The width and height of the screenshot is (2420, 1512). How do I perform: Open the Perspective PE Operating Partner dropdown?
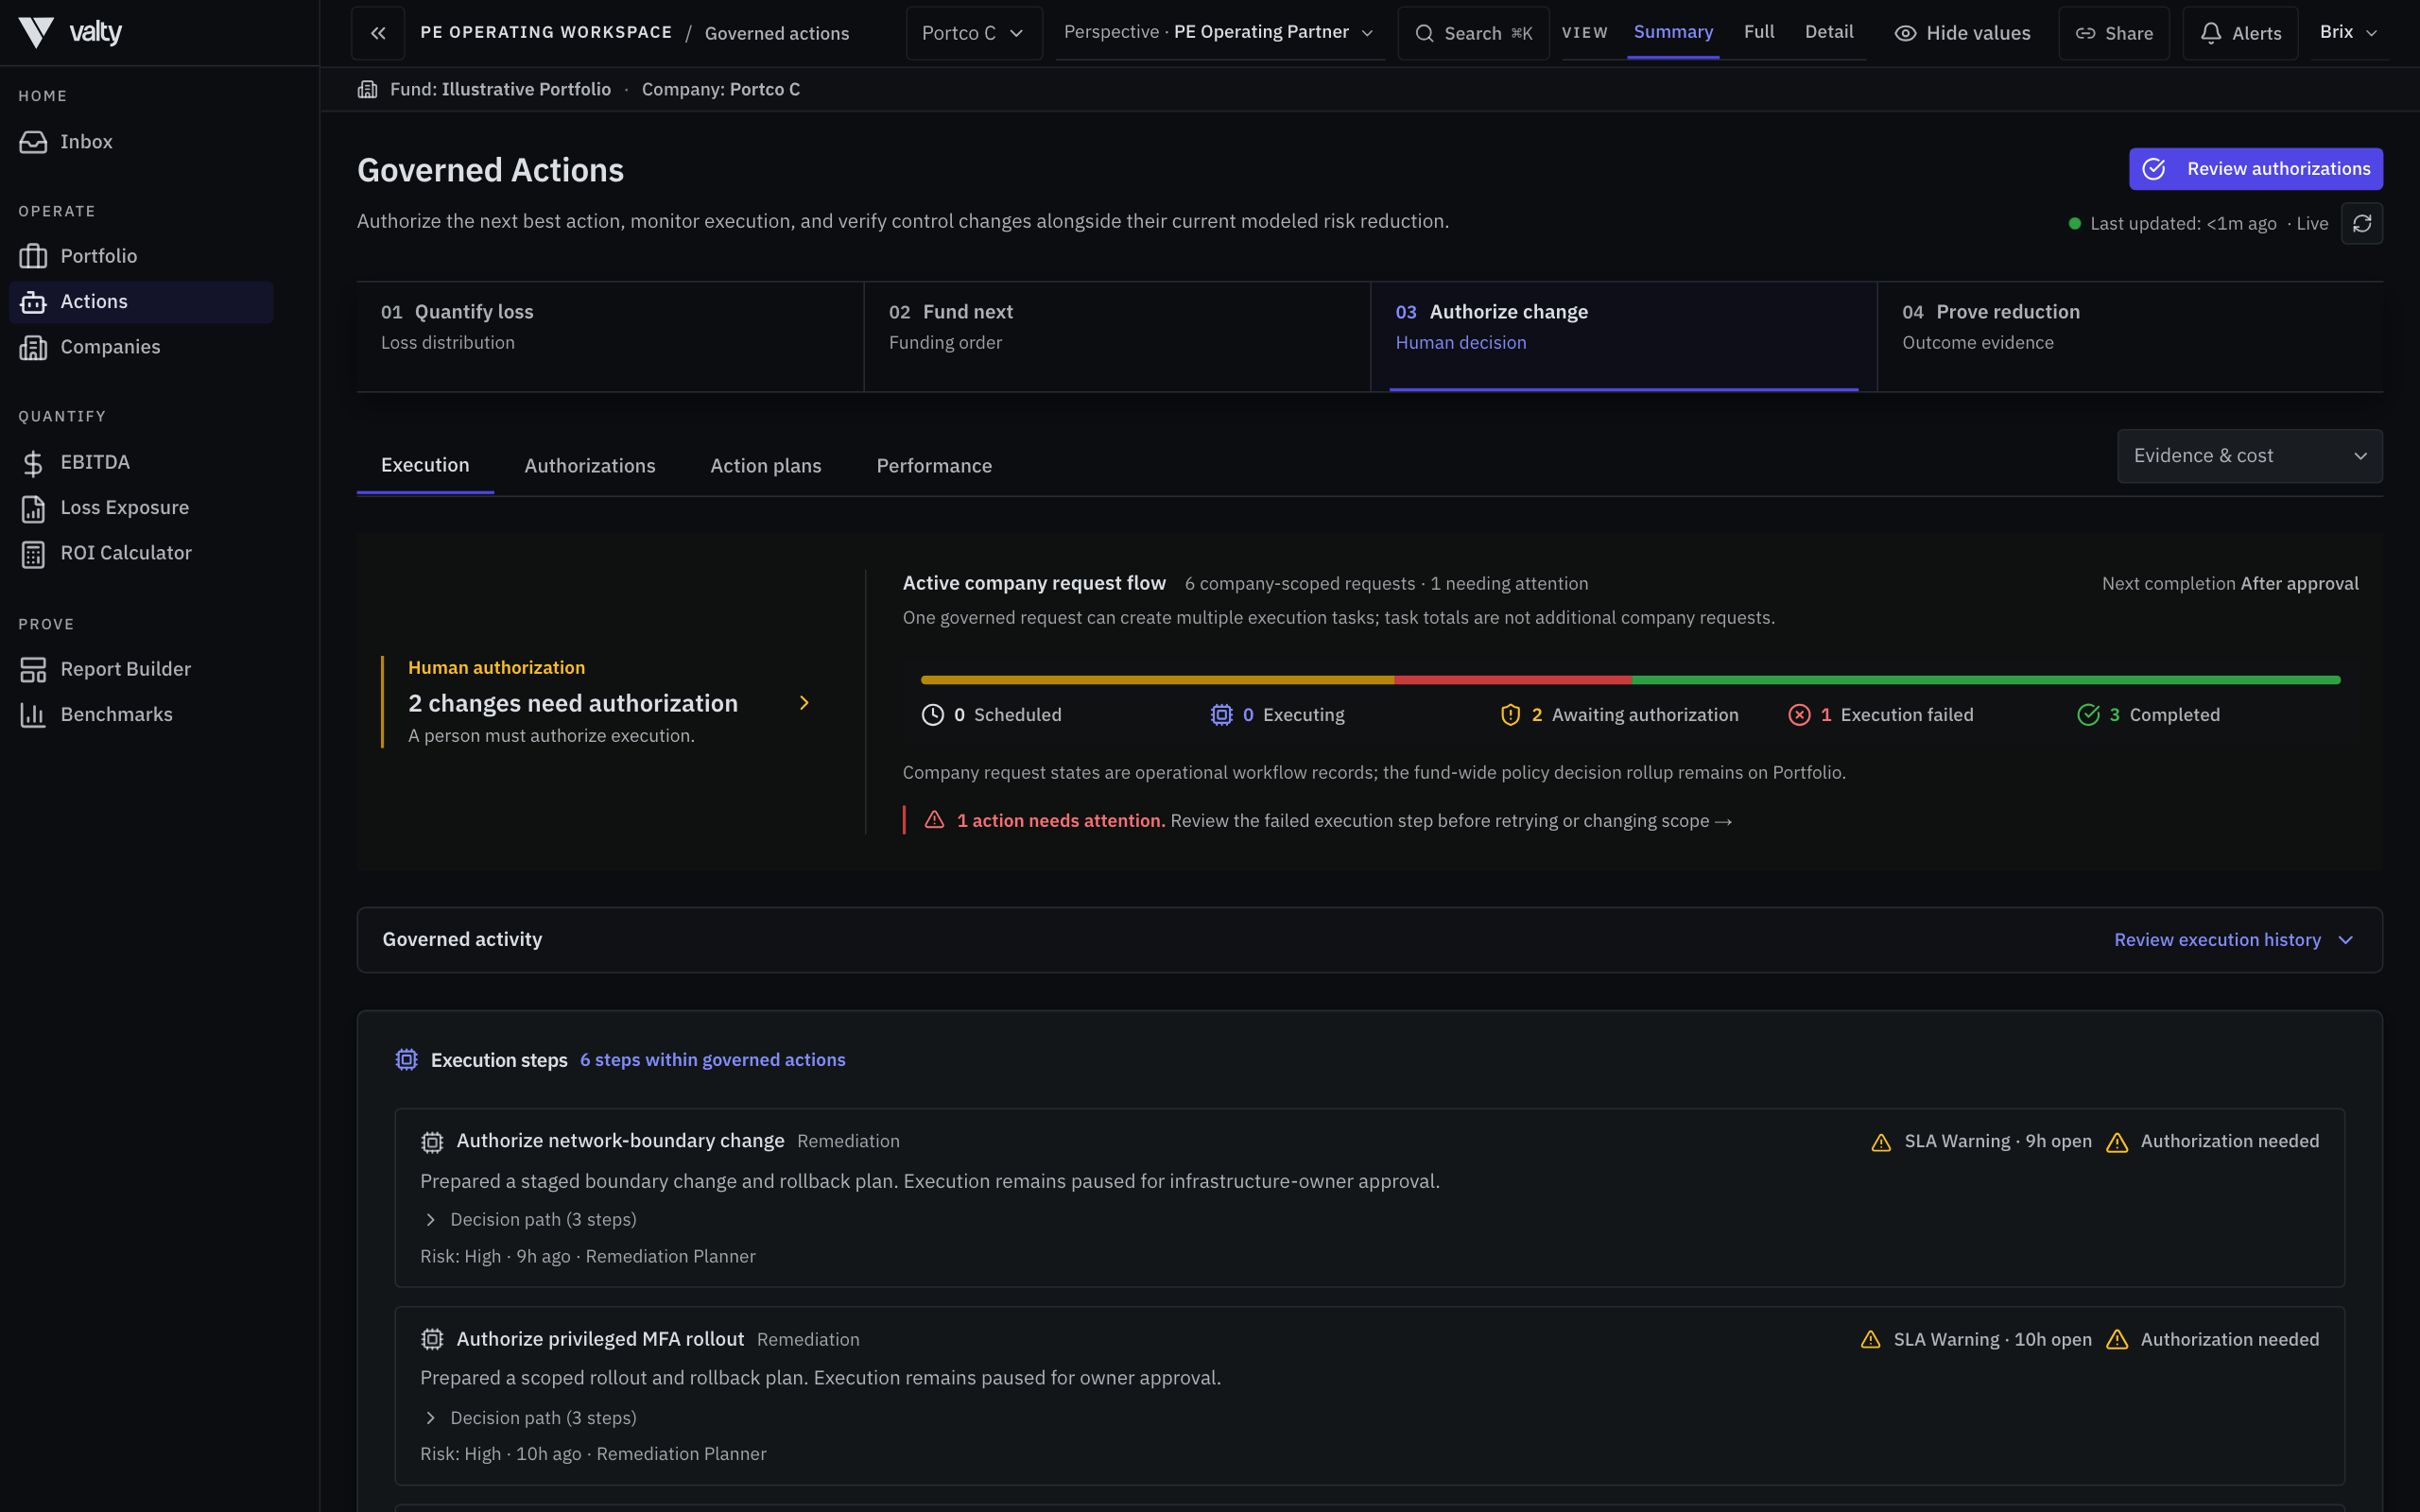click(x=1220, y=33)
